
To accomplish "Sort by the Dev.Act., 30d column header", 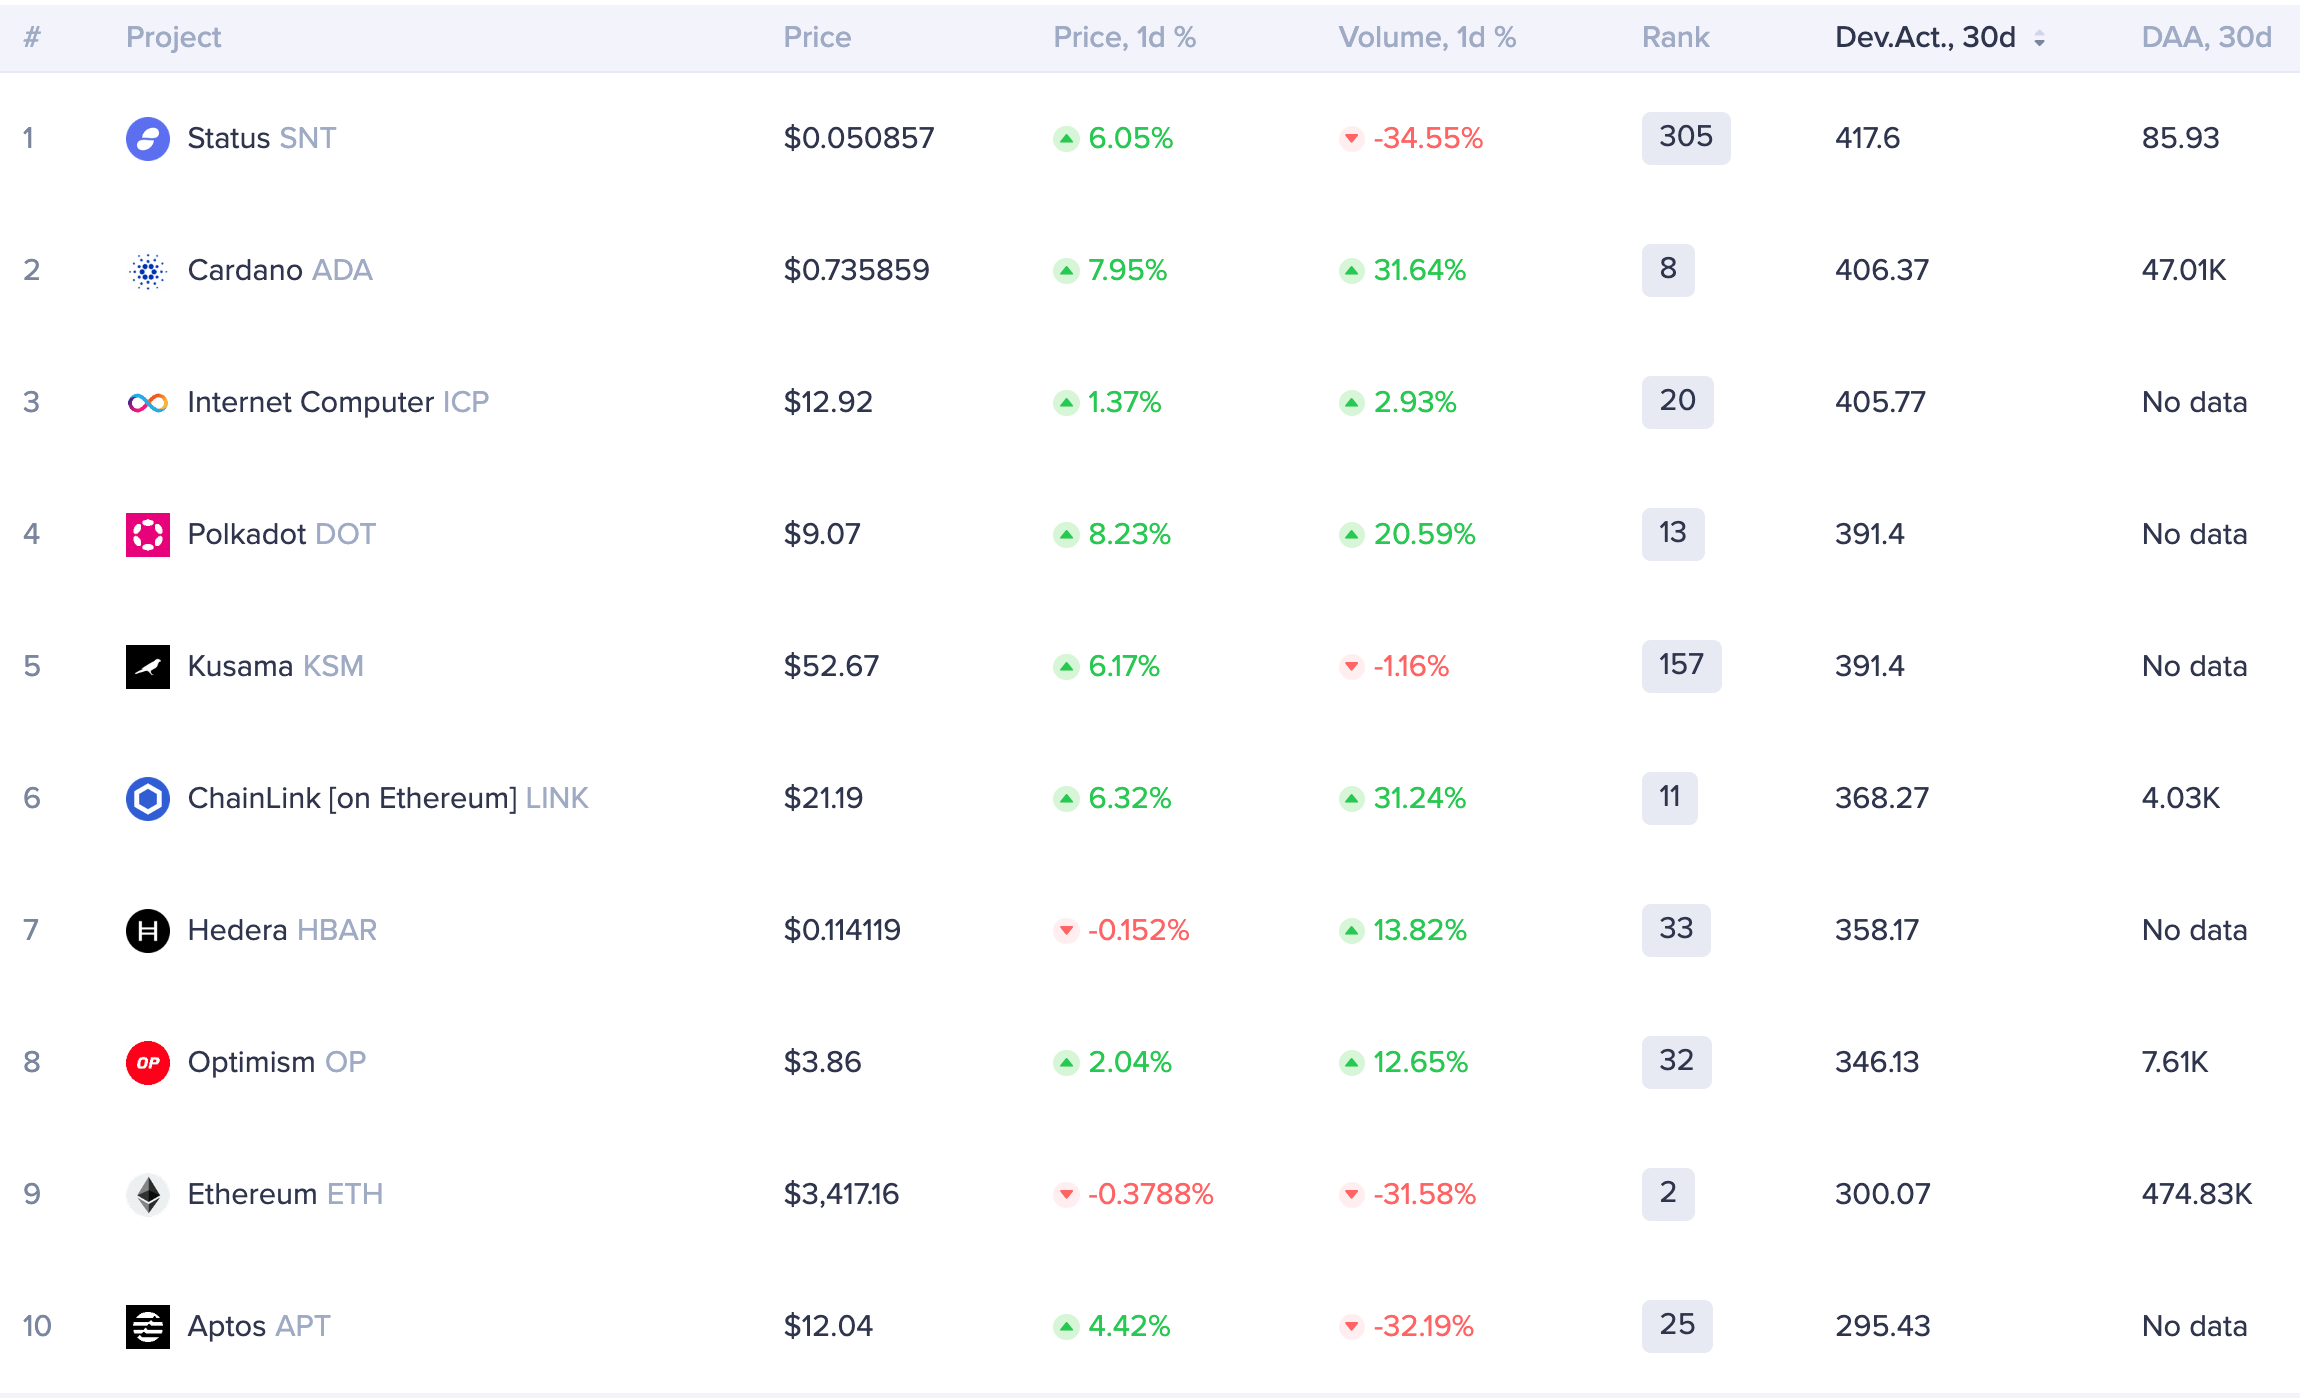I will click(x=1925, y=37).
